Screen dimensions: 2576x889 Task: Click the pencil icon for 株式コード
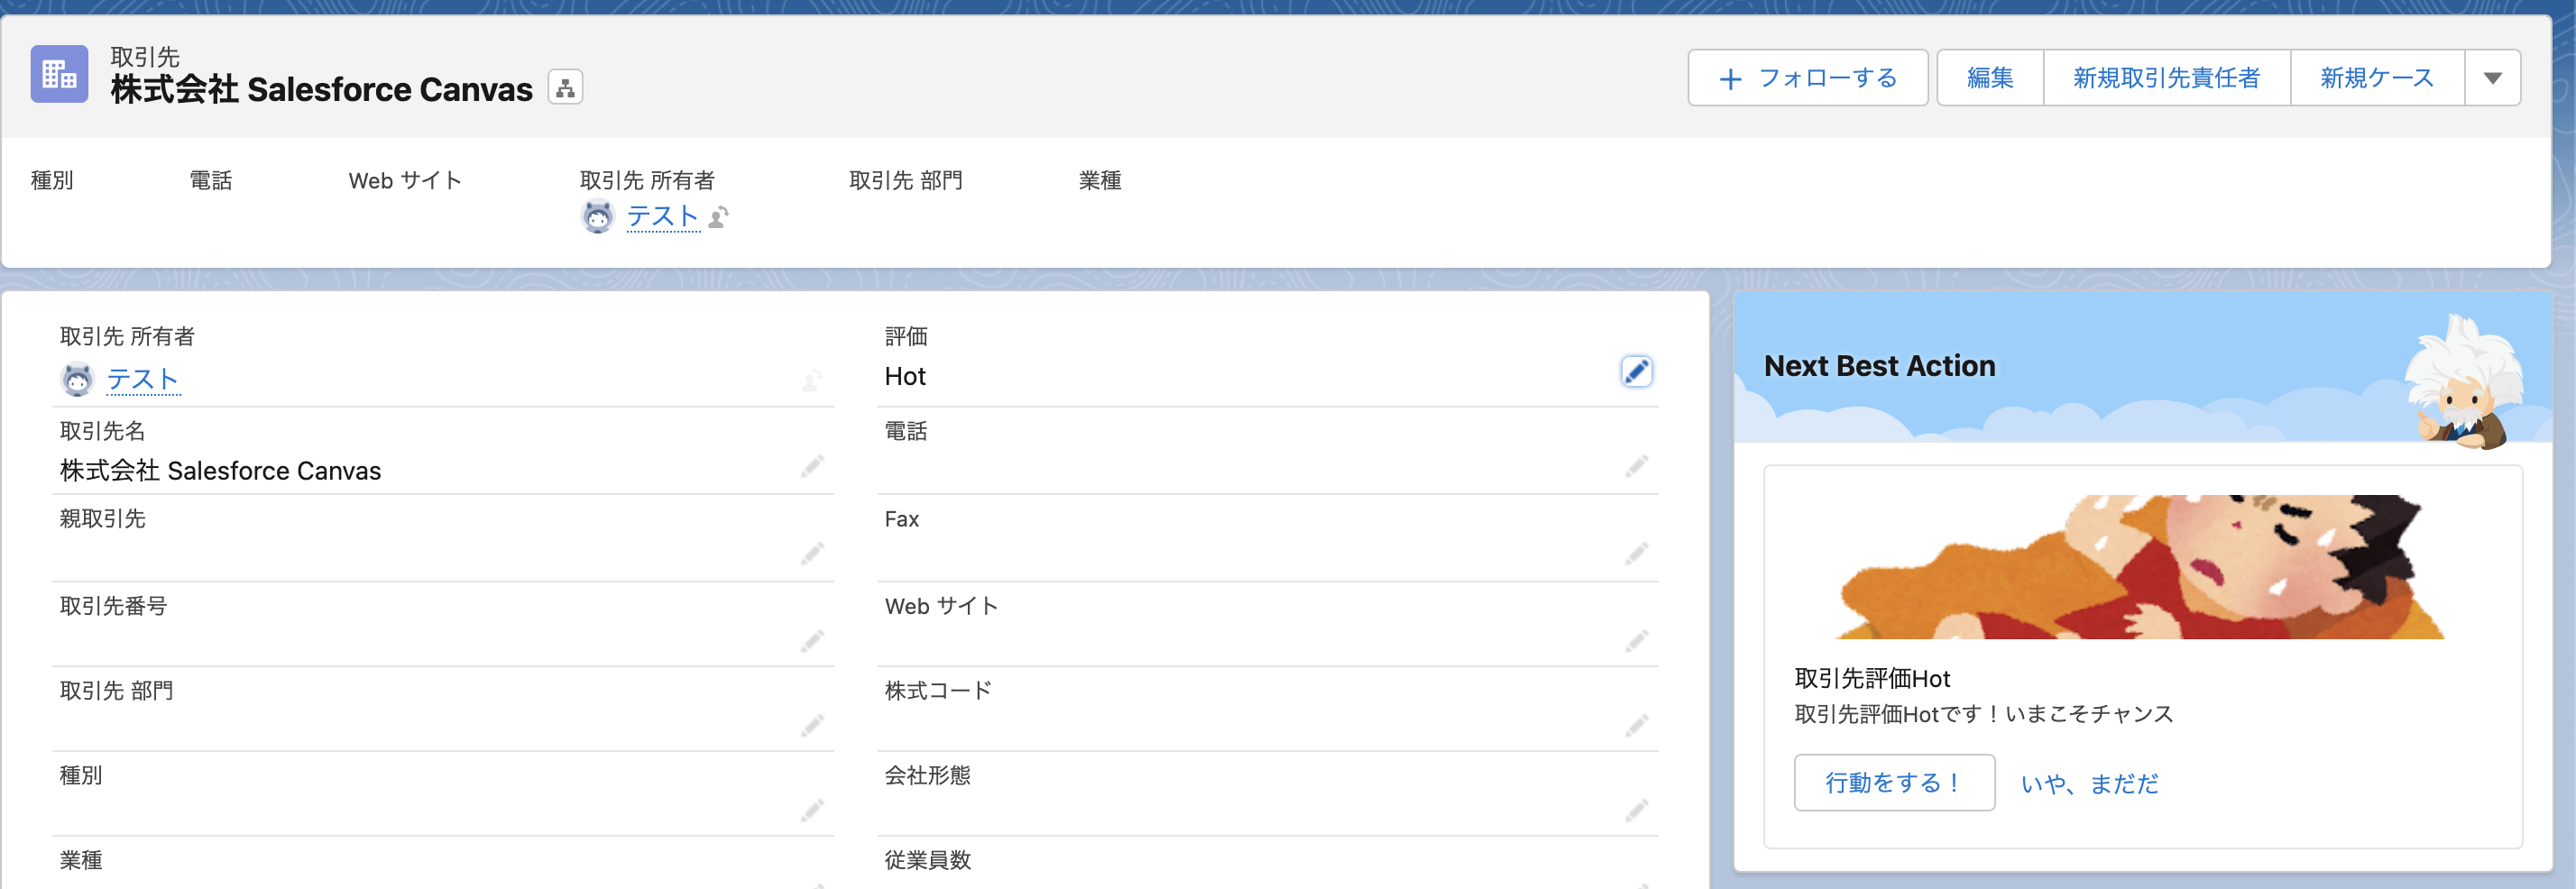1637,726
